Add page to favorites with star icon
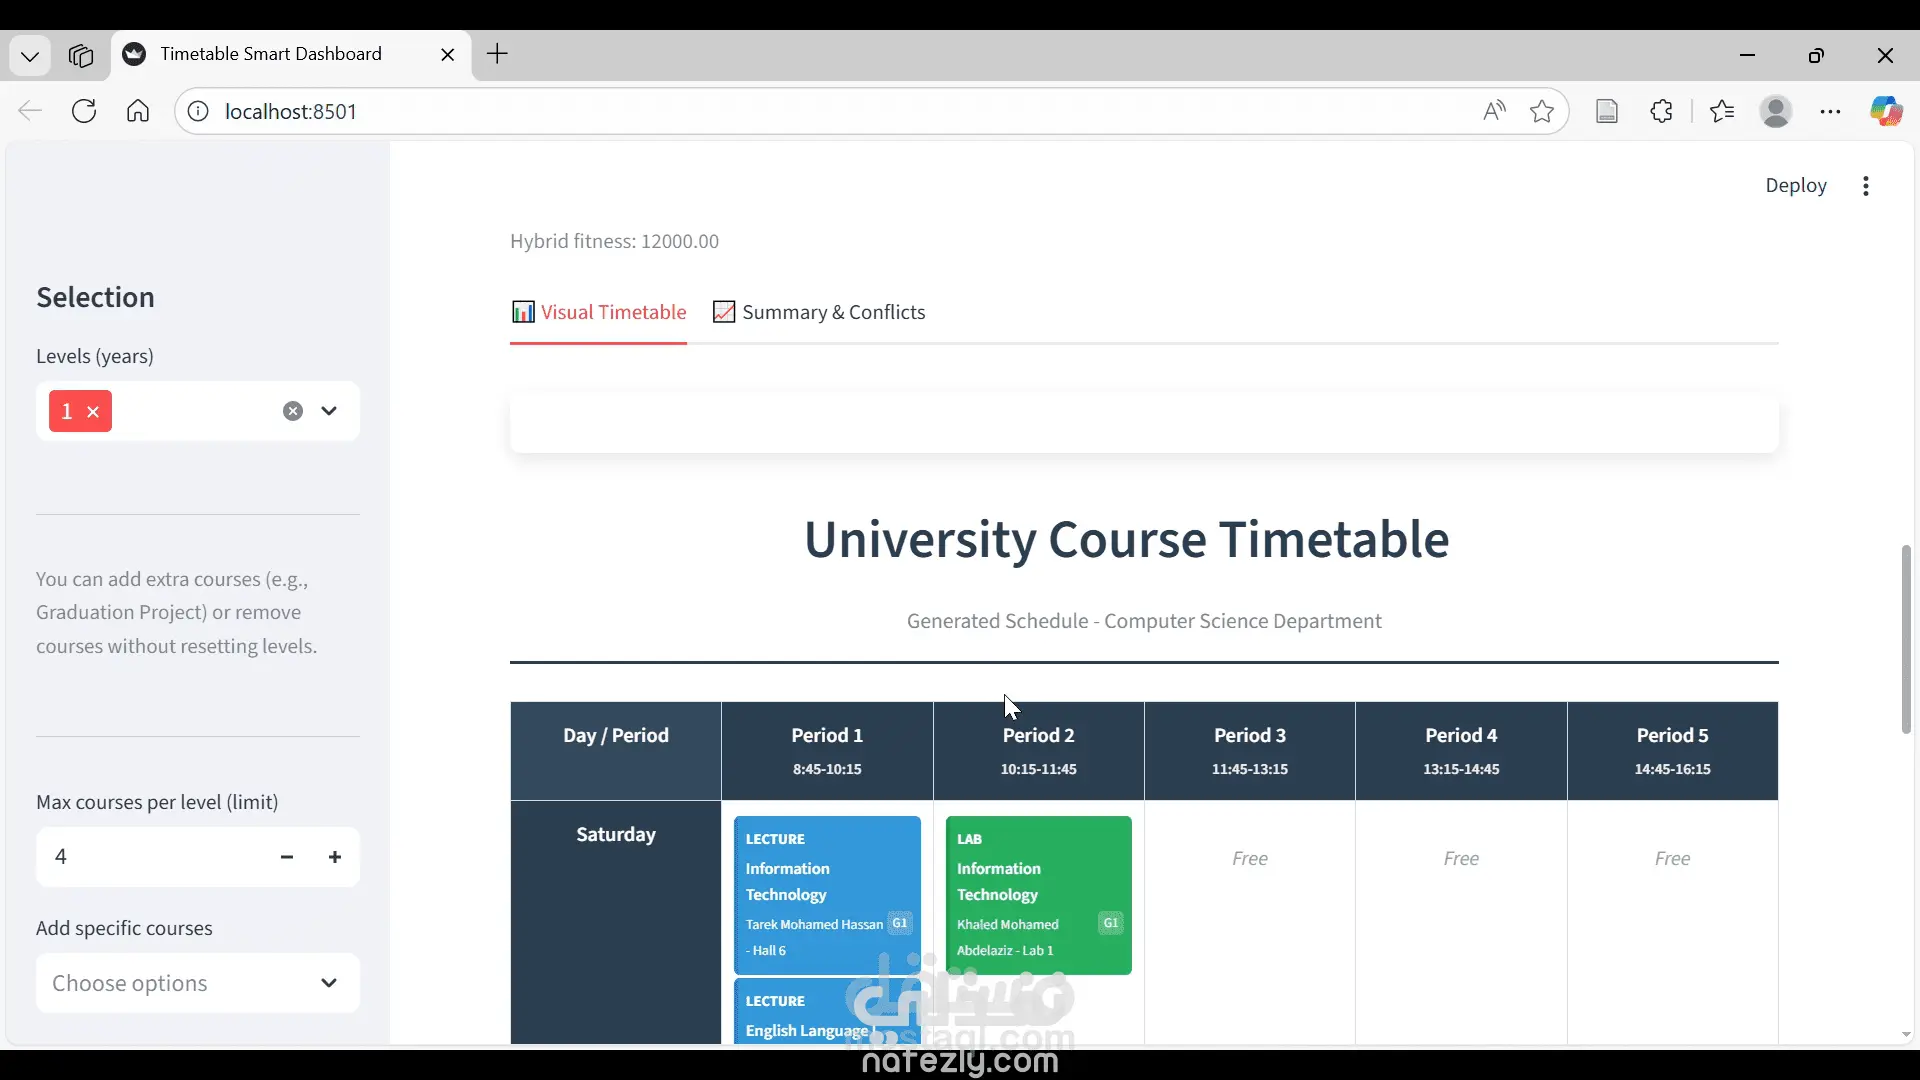This screenshot has height=1080, width=1920. click(1542, 111)
